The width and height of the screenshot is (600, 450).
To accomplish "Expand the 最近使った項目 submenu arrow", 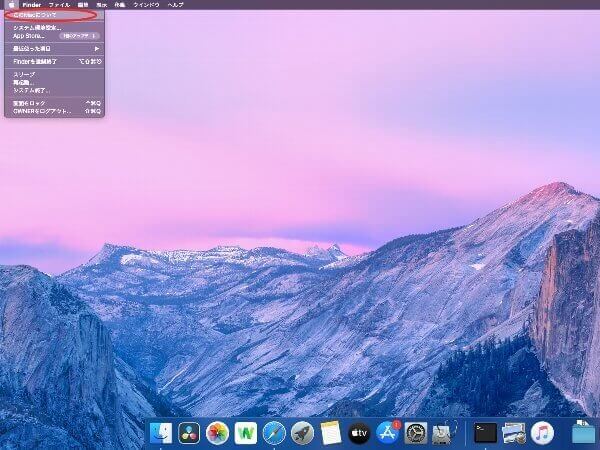I will (97, 49).
